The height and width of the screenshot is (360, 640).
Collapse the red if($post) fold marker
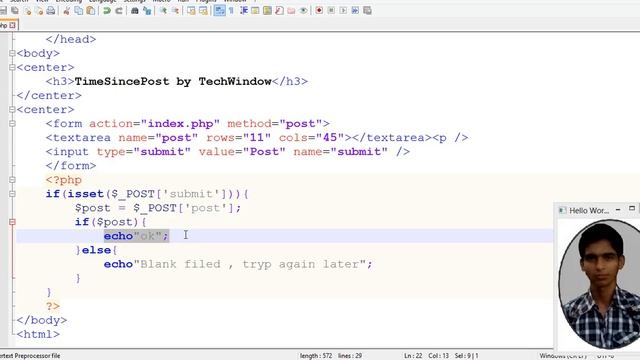pos(12,222)
